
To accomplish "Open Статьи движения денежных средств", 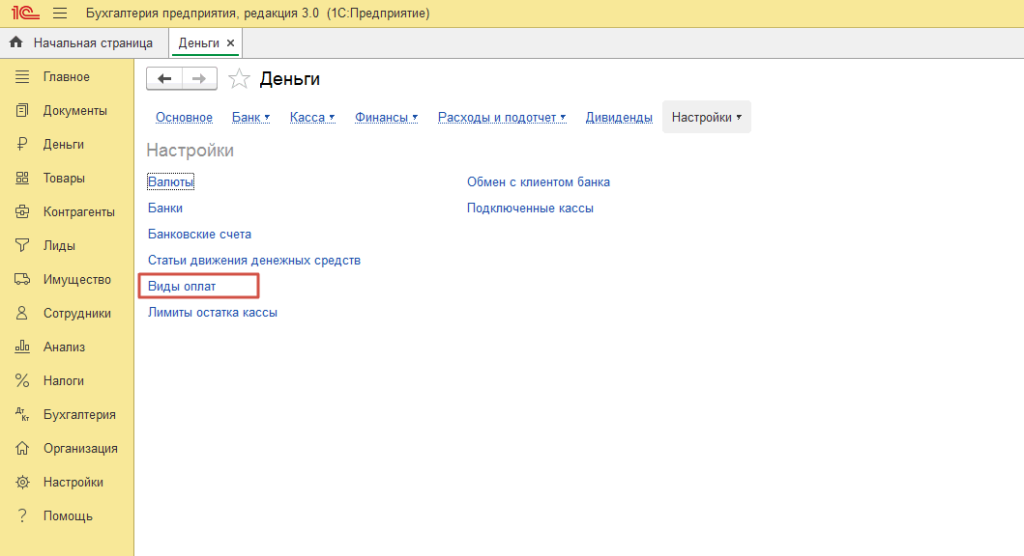I will pos(254,260).
